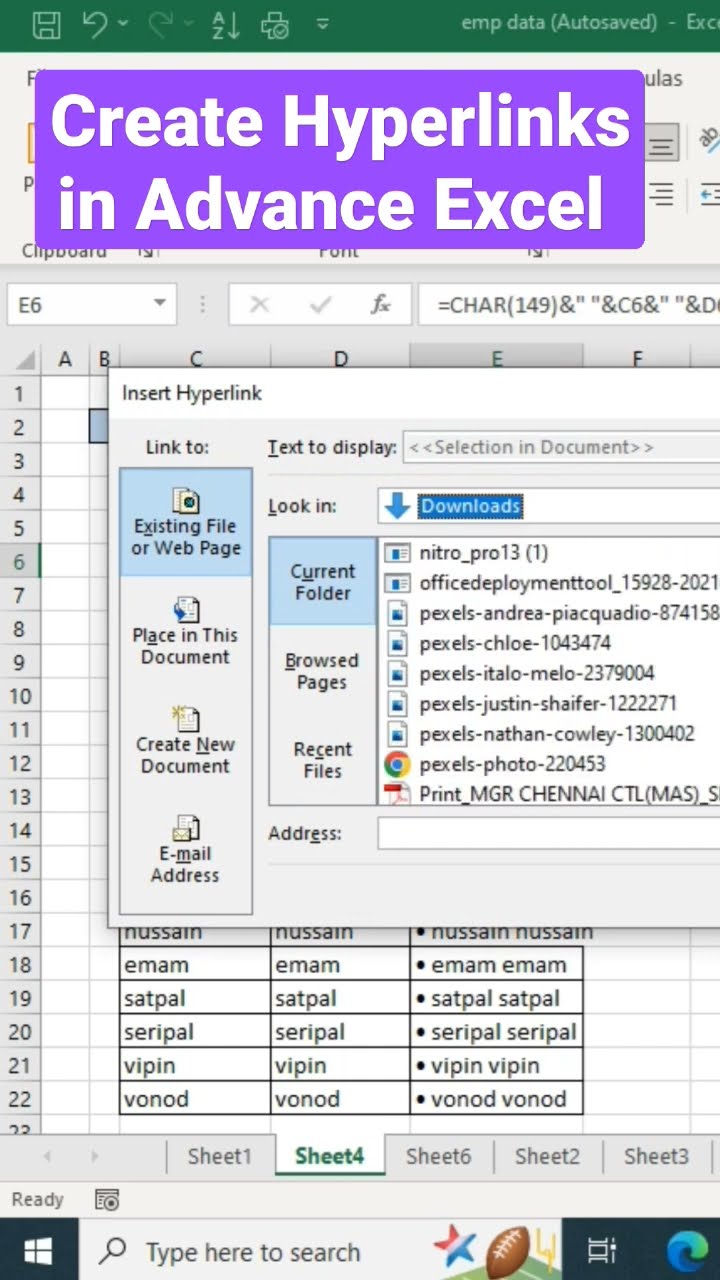
Task: Select E-mail Address link option
Action: 186,849
